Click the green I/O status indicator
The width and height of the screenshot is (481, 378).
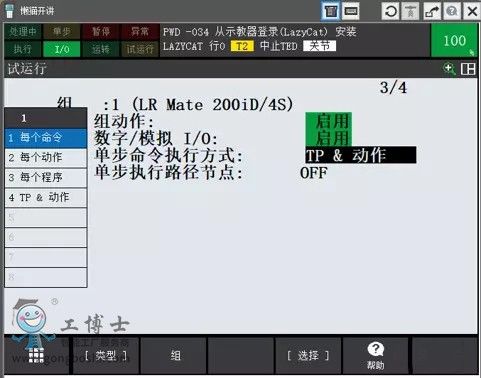pyautogui.click(x=62, y=49)
